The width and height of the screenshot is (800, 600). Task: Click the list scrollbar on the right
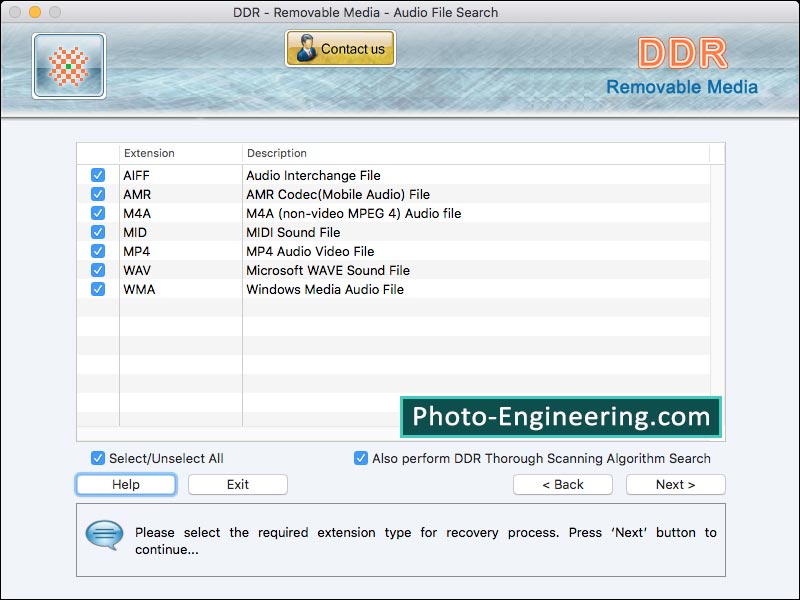click(x=716, y=290)
